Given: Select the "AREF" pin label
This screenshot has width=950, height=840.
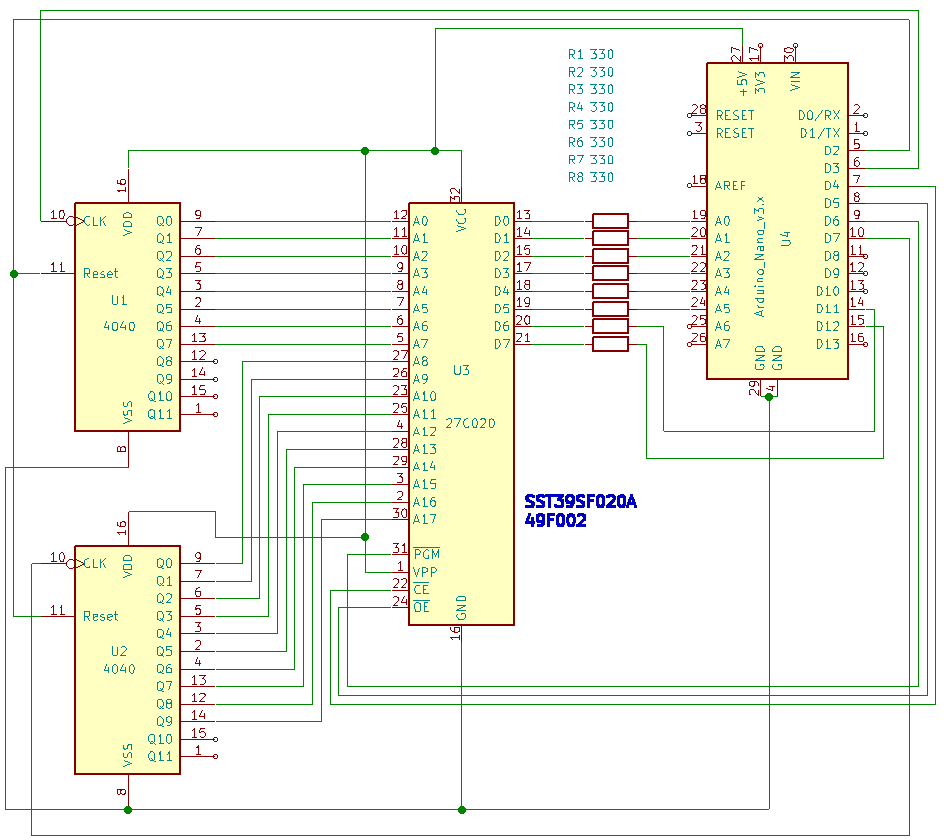Looking at the screenshot, I should coord(730,185).
